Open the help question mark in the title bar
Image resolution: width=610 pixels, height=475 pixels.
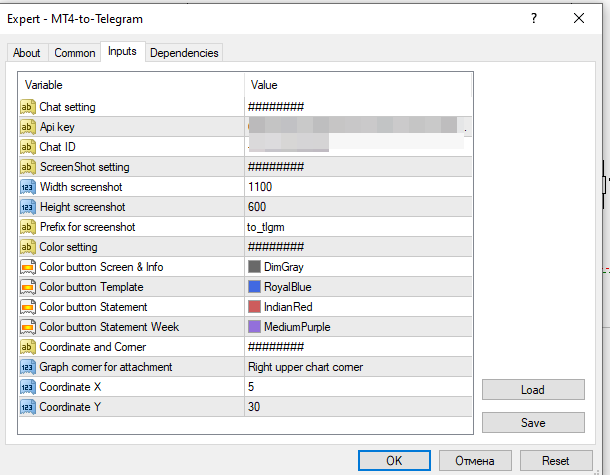tap(534, 18)
